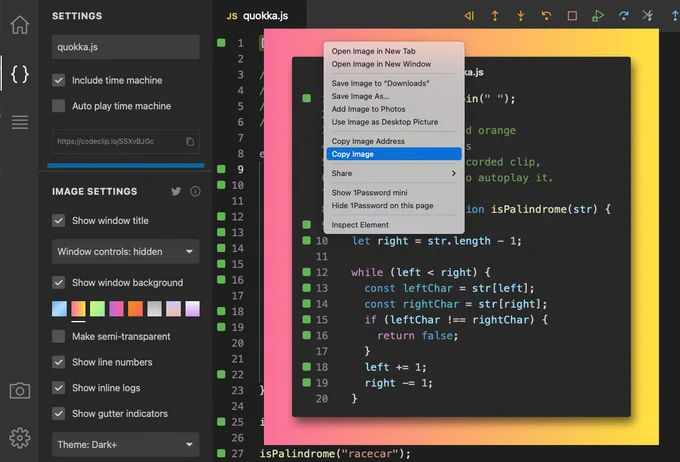Click the step back undo arrow icon

tap(546, 16)
